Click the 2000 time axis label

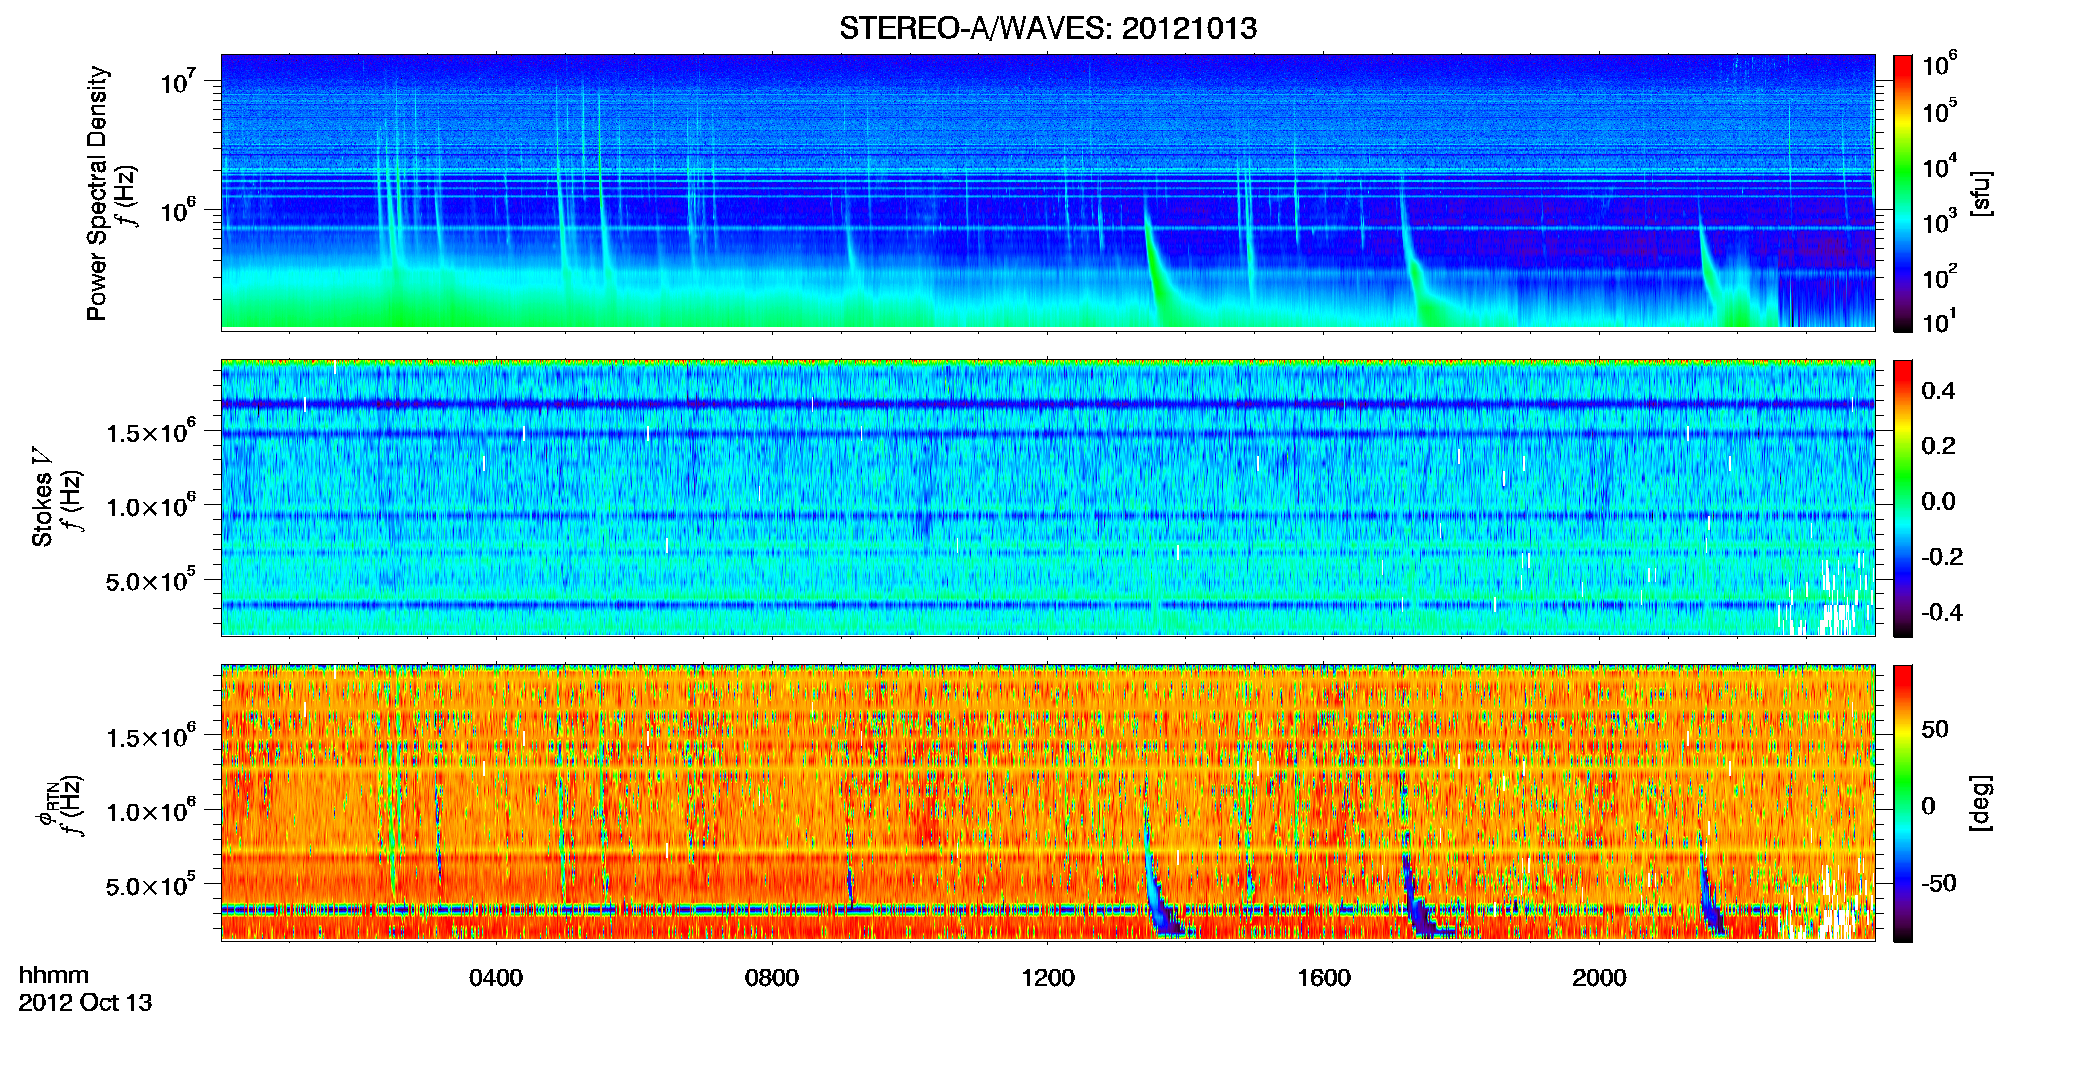[x=1599, y=977]
